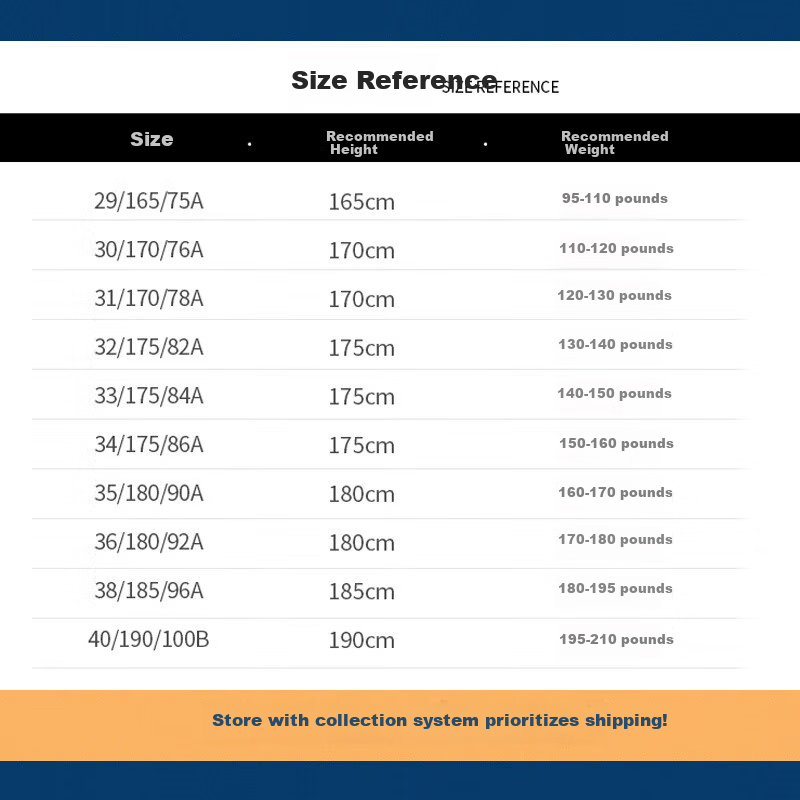Screen dimensions: 800x800
Task: Select the 40/190/100B size cell
Action: coord(149,640)
